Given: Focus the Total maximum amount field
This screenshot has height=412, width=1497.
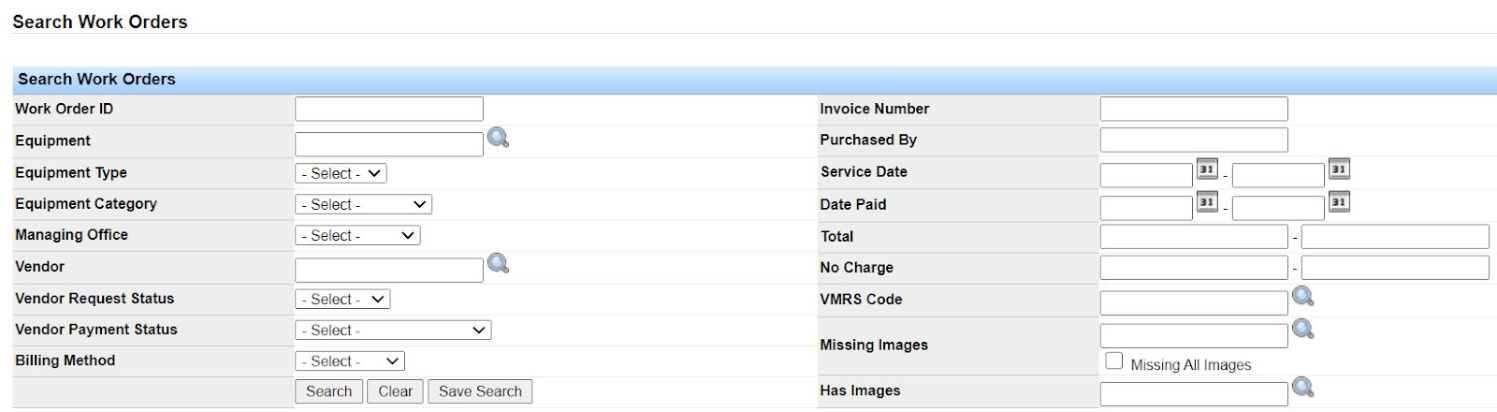Looking at the screenshot, I should pyautogui.click(x=1395, y=237).
